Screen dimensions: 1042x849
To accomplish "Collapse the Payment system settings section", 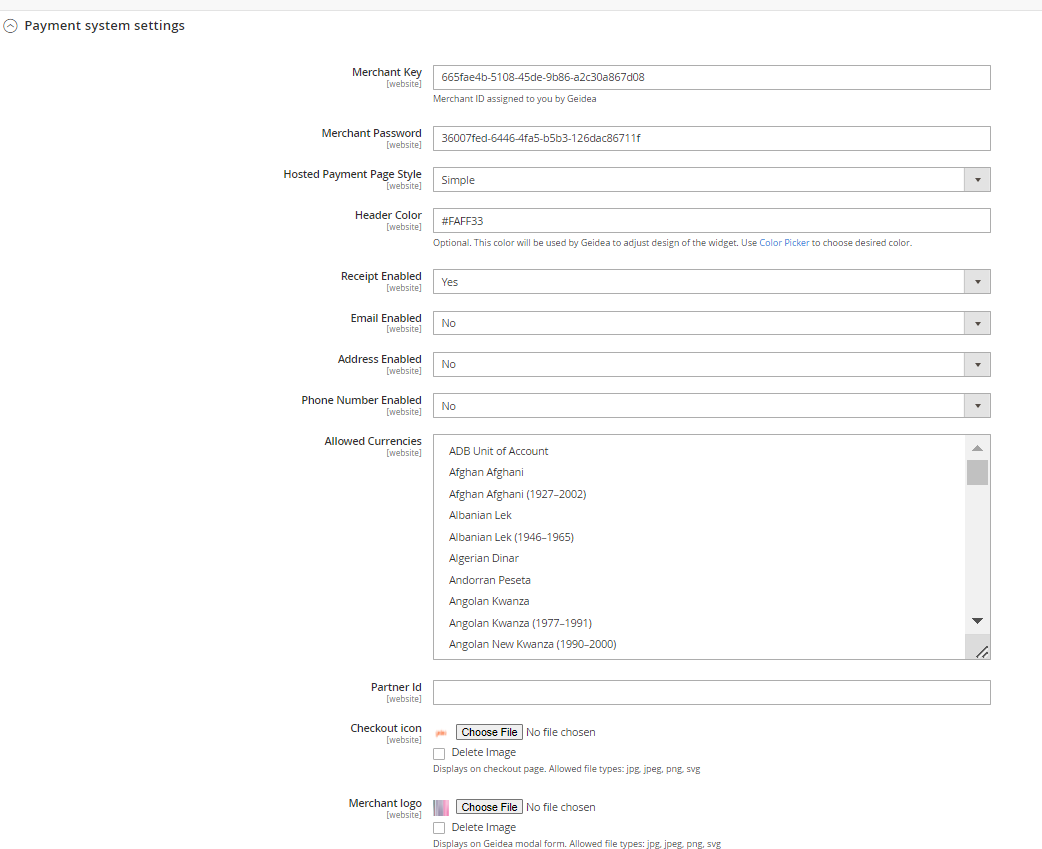I will point(11,26).
